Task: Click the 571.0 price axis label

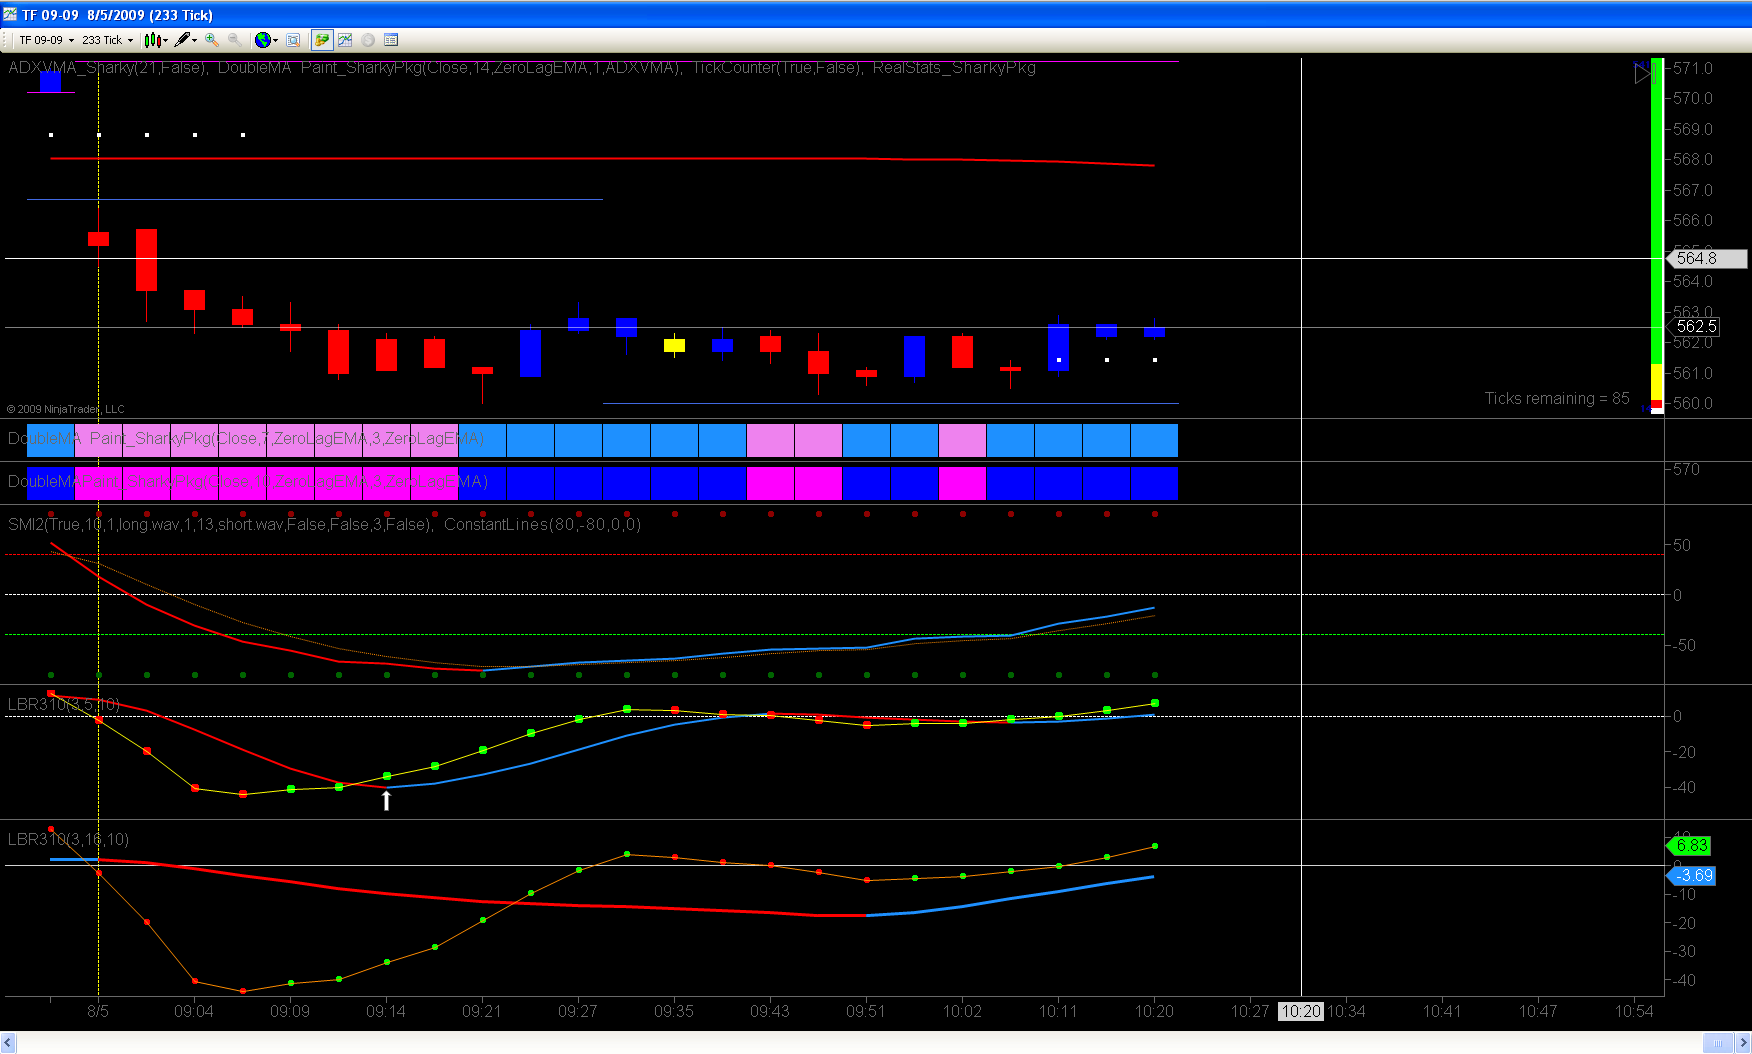Action: tap(1692, 68)
